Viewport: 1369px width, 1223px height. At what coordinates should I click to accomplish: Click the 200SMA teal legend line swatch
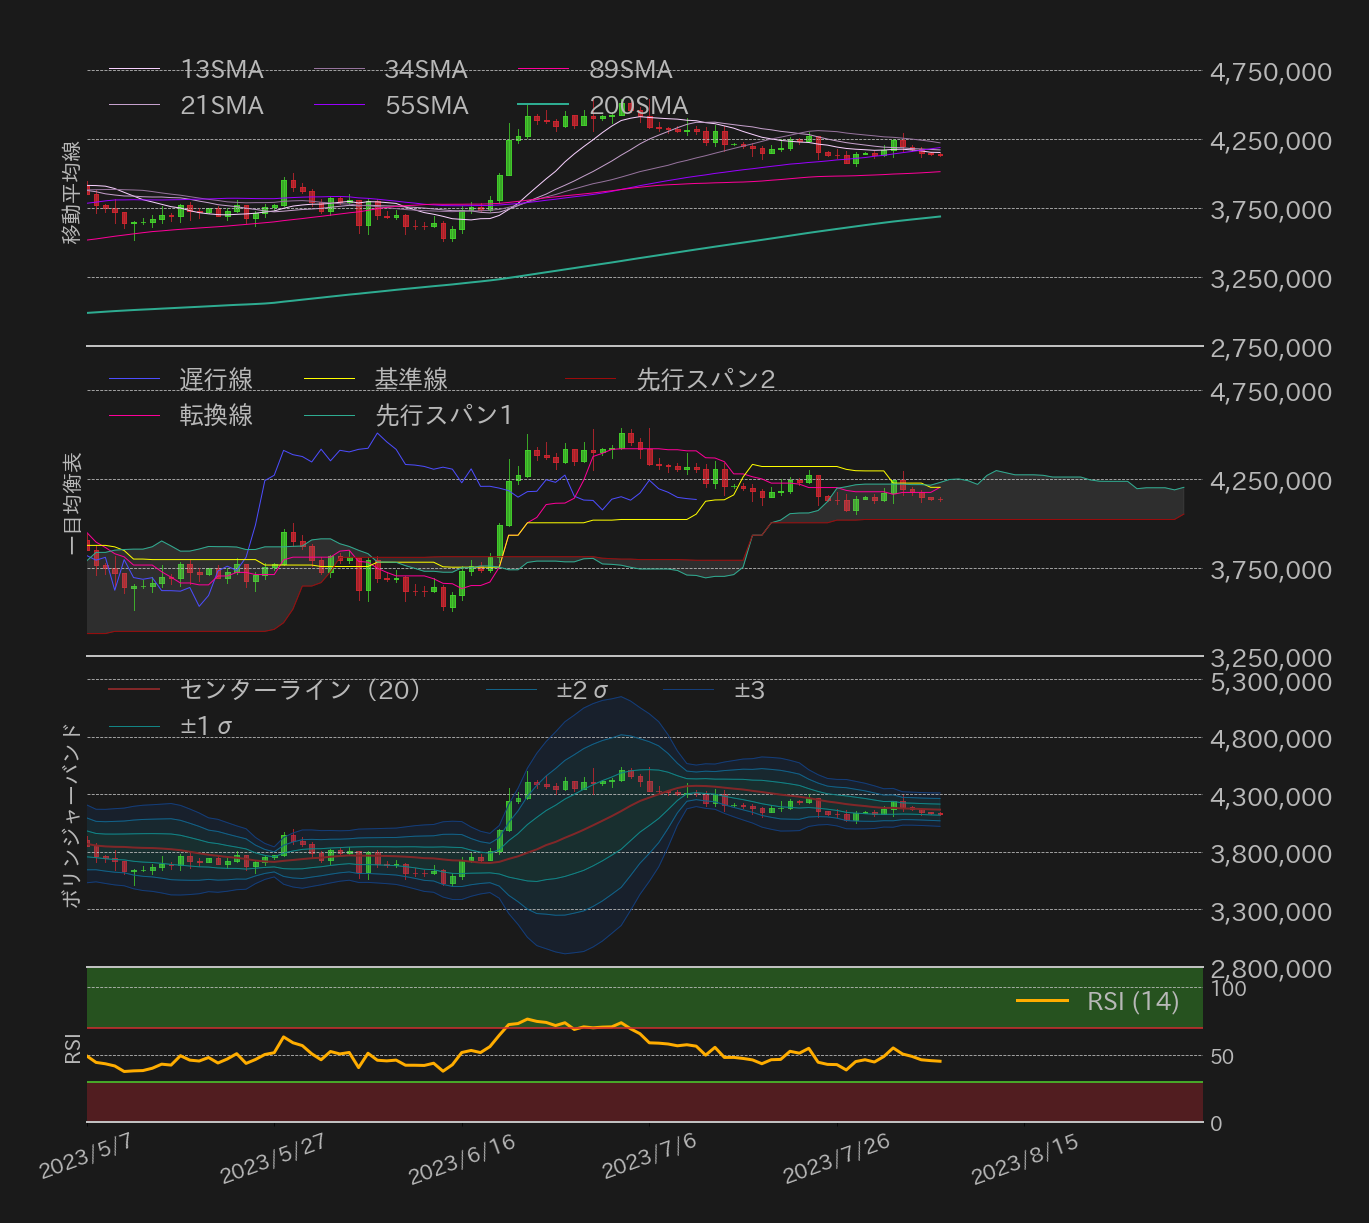[x=543, y=105]
